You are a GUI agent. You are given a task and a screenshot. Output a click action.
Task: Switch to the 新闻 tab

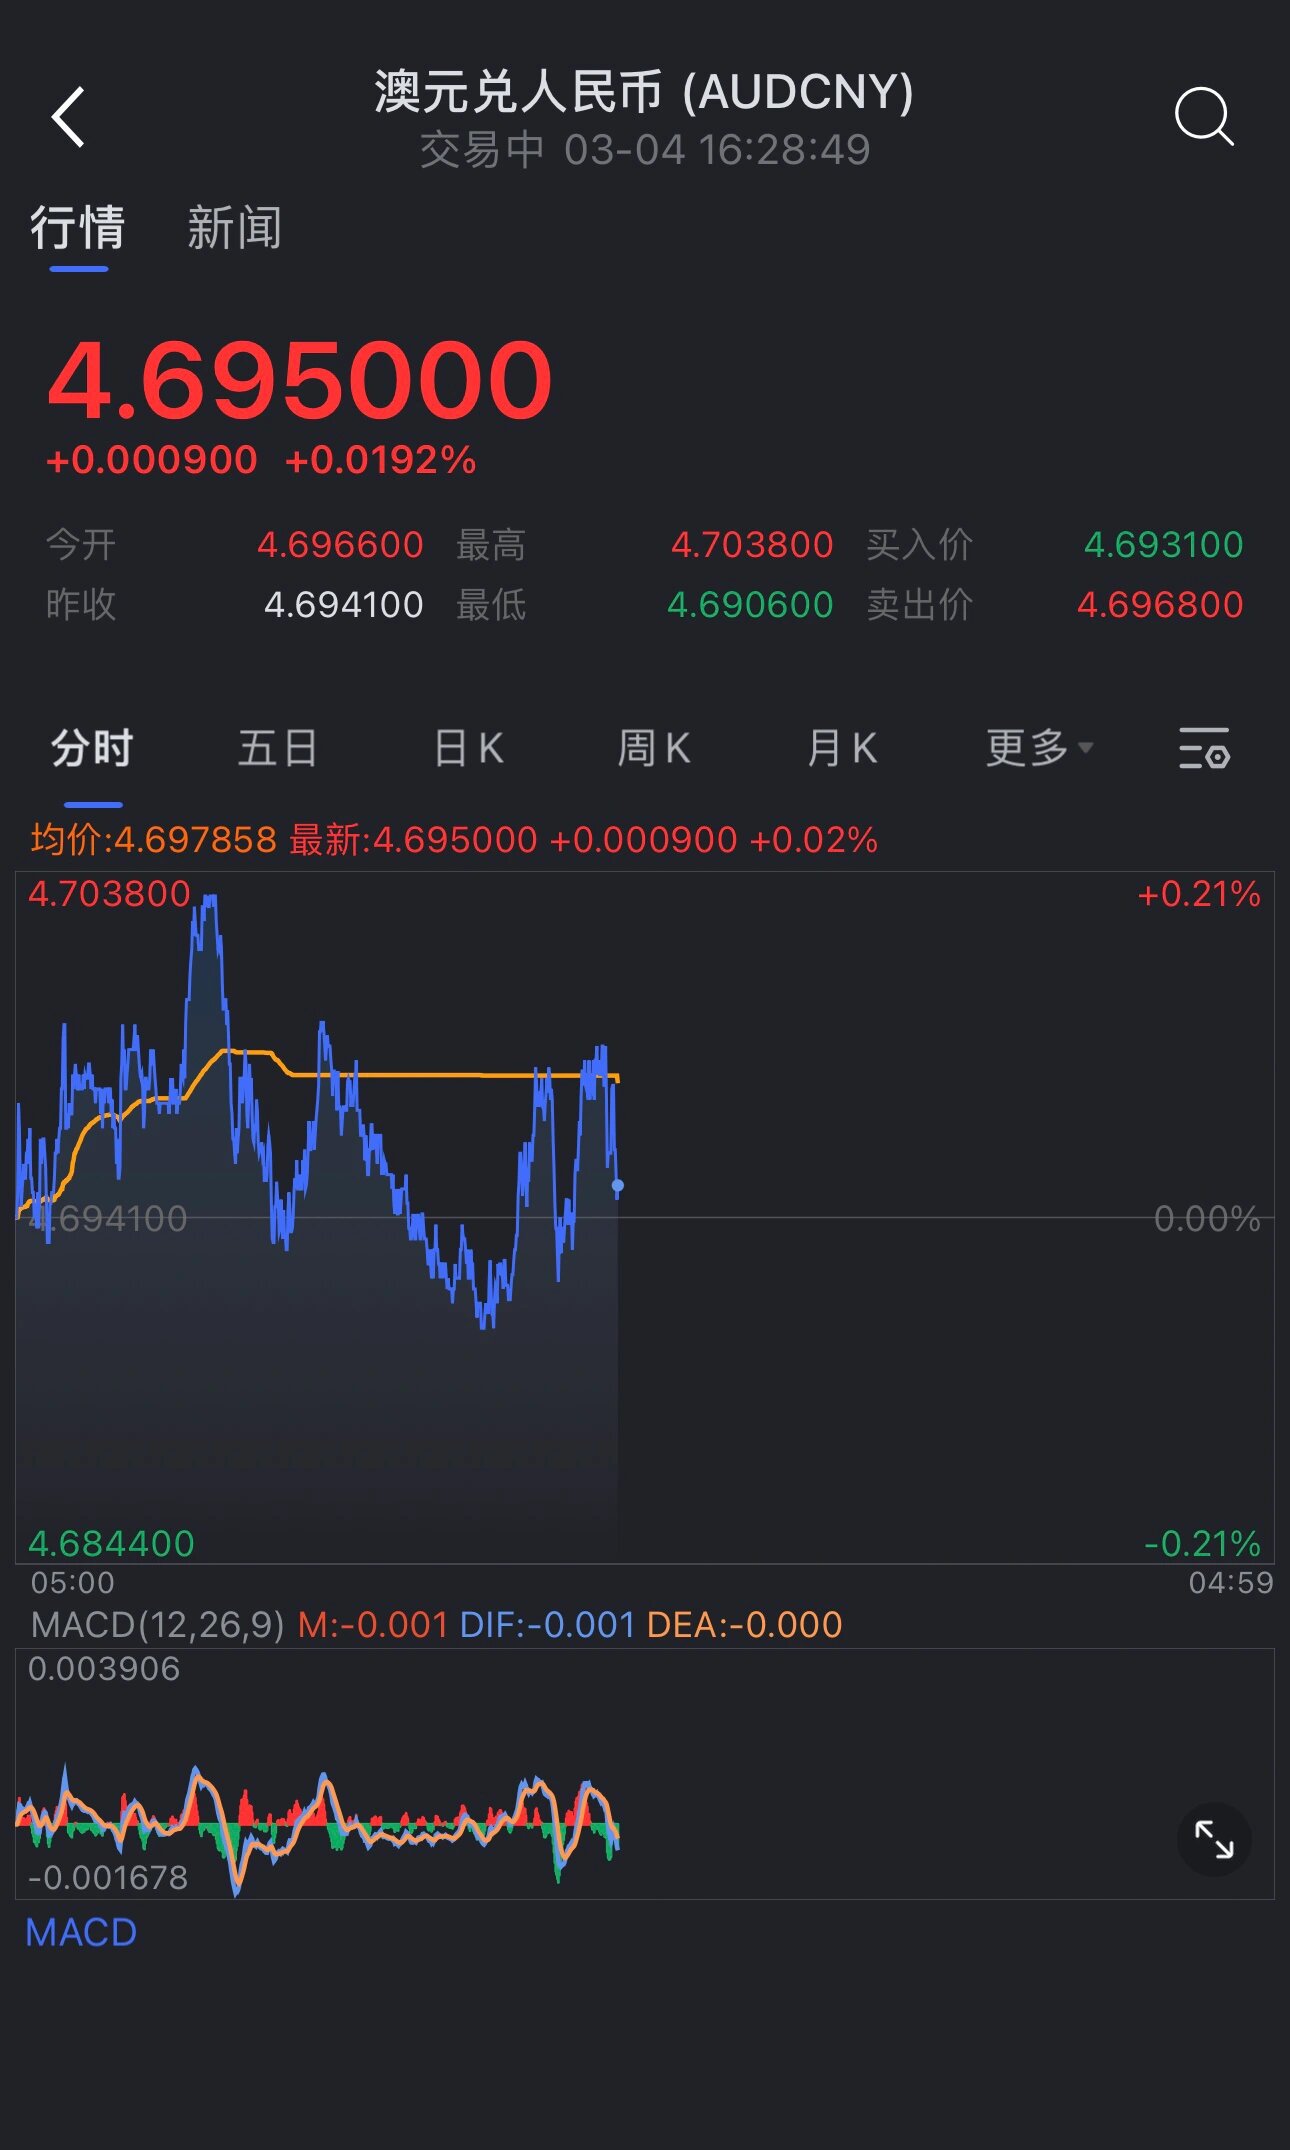click(x=234, y=228)
